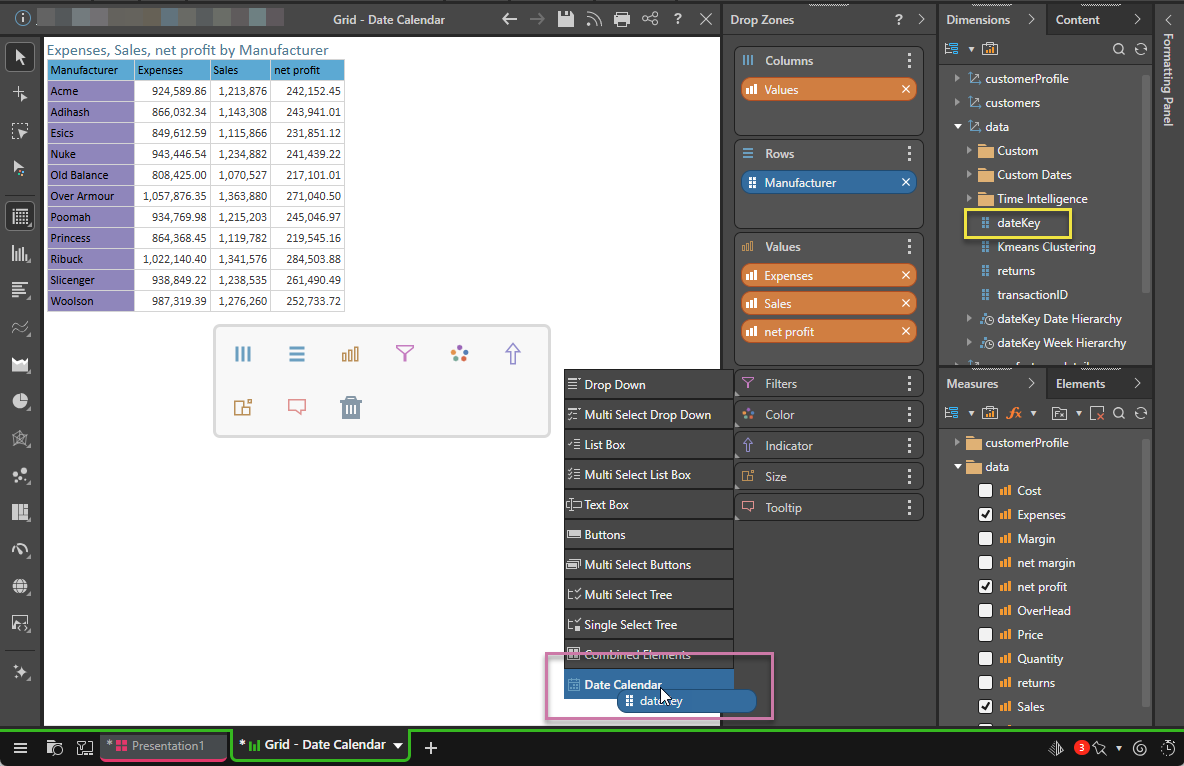
Task: Click the globe map icon in left sidebar
Action: pos(20,586)
